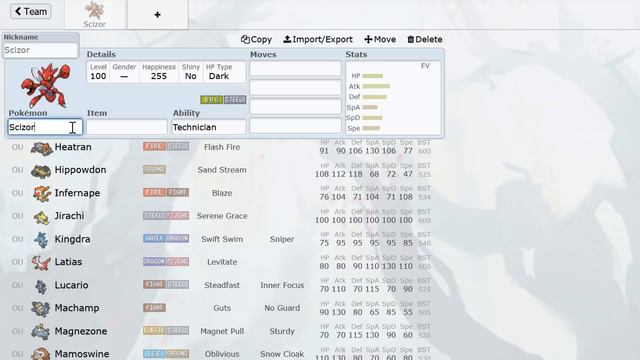Click the Infernape sprite icon
This screenshot has height=360, width=640.
click(x=42, y=193)
